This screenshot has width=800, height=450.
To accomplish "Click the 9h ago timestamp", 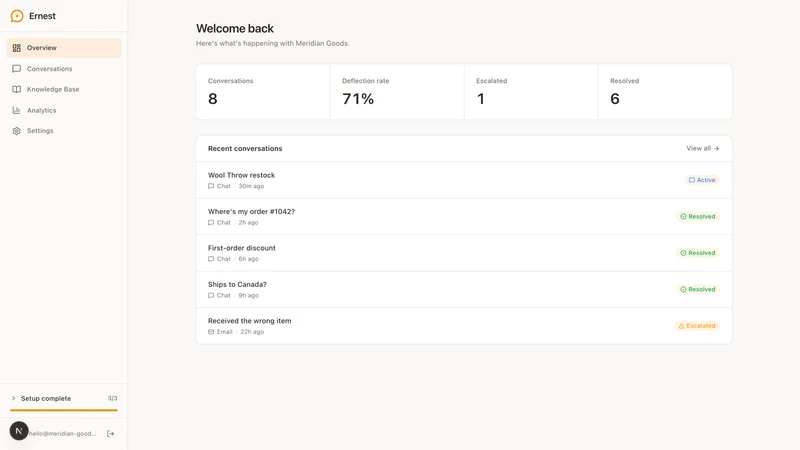I will (x=248, y=295).
